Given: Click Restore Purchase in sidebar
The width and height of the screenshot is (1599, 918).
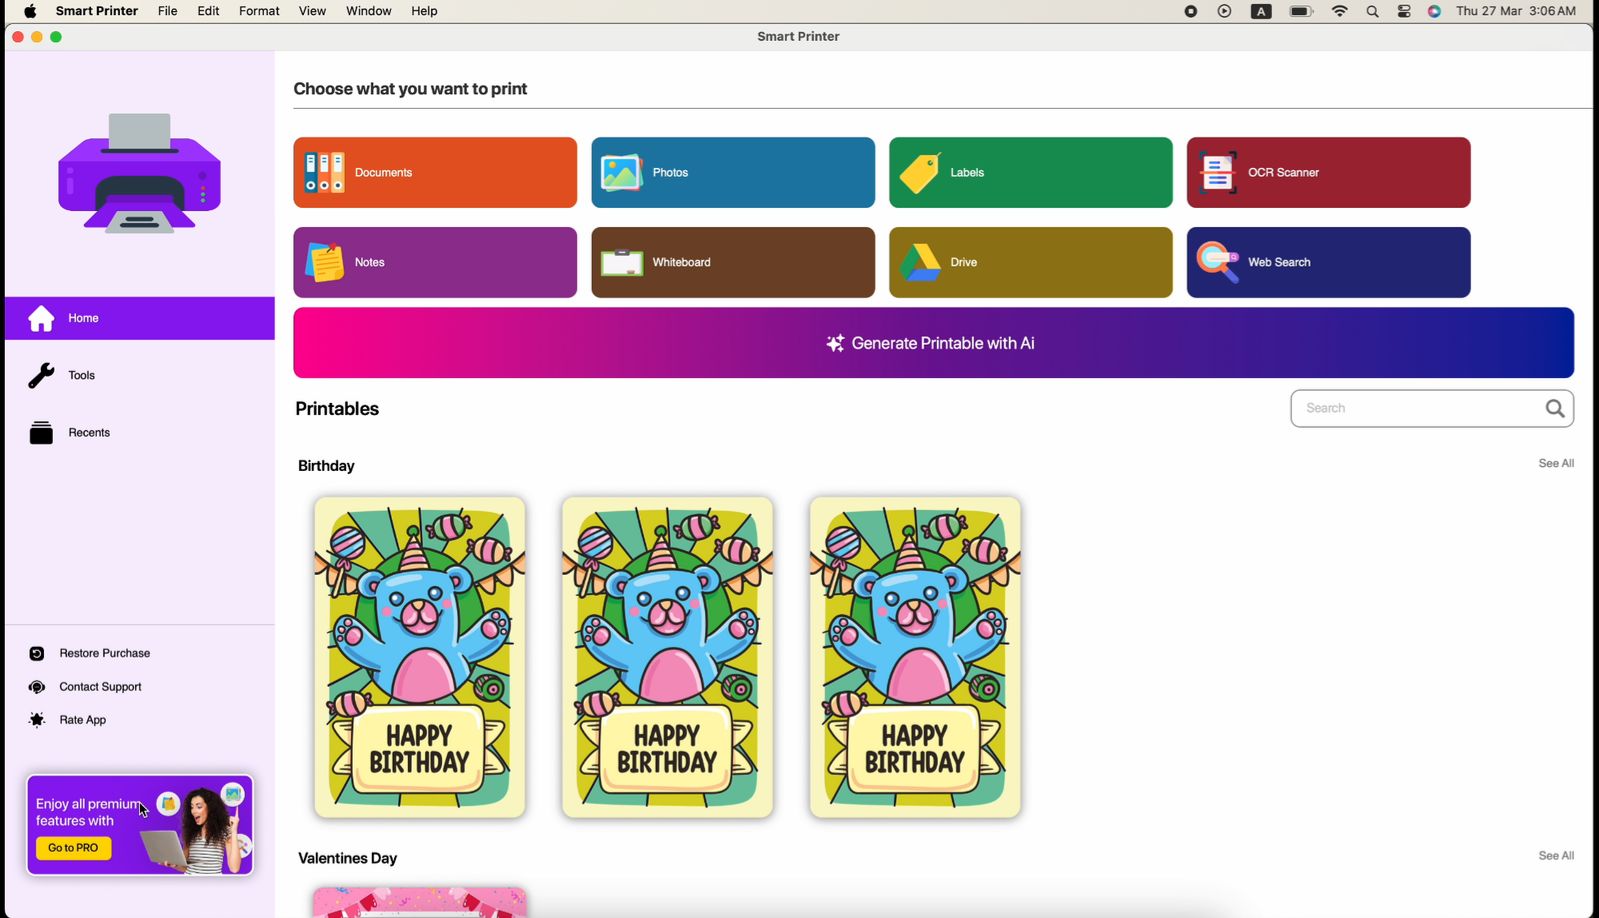Looking at the screenshot, I should (x=104, y=654).
